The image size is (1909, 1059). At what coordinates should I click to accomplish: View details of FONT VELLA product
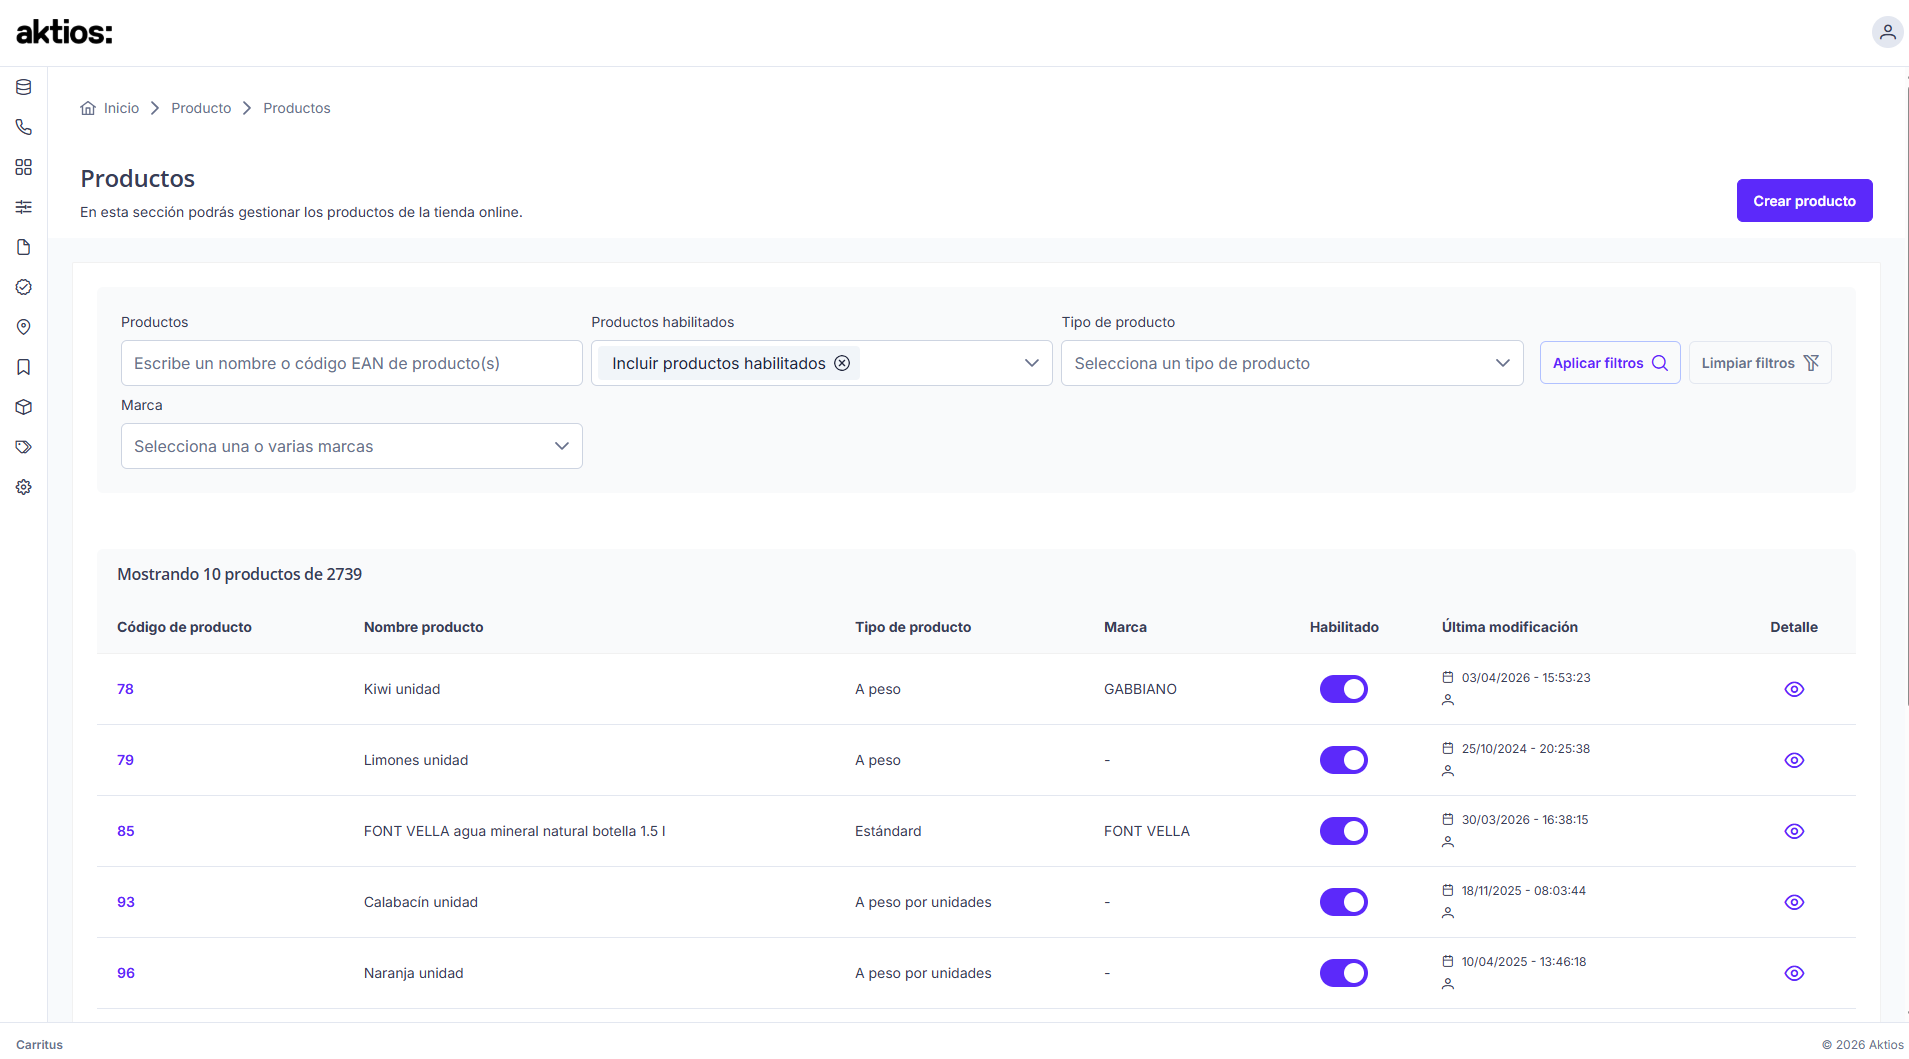click(x=1794, y=831)
